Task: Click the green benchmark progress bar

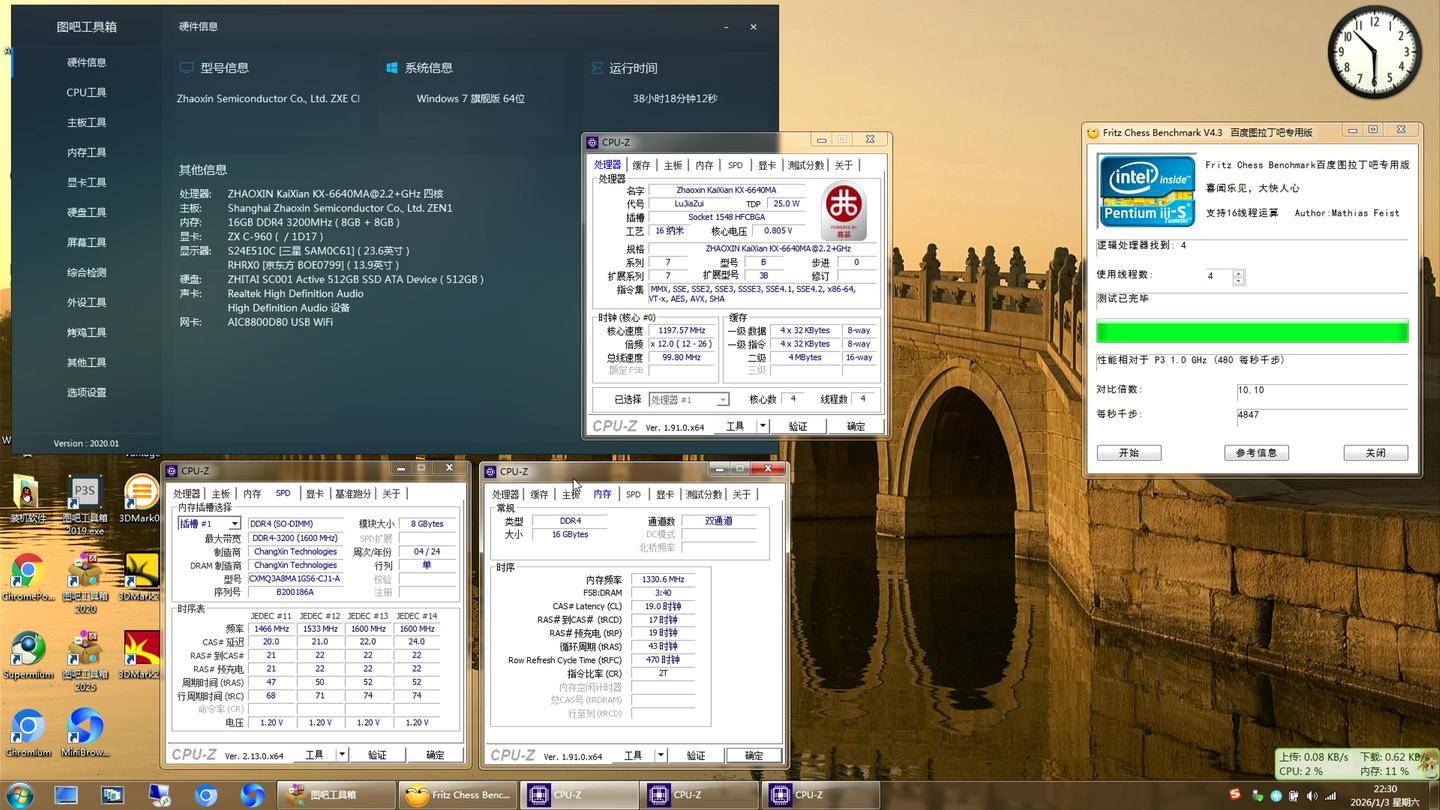Action: pos(1252,332)
